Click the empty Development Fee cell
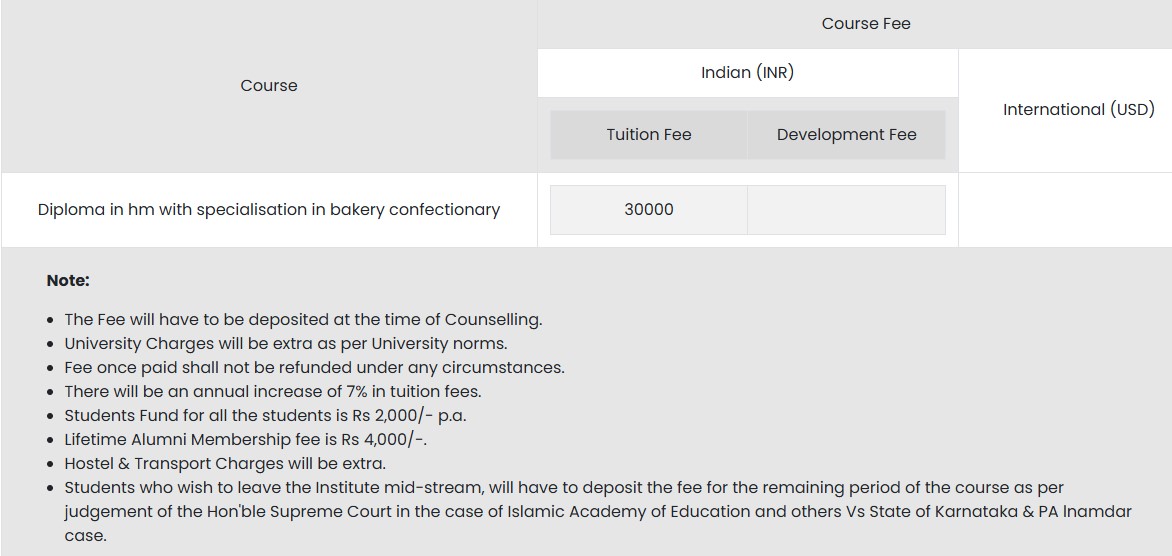This screenshot has height=556, width=1172. point(846,210)
